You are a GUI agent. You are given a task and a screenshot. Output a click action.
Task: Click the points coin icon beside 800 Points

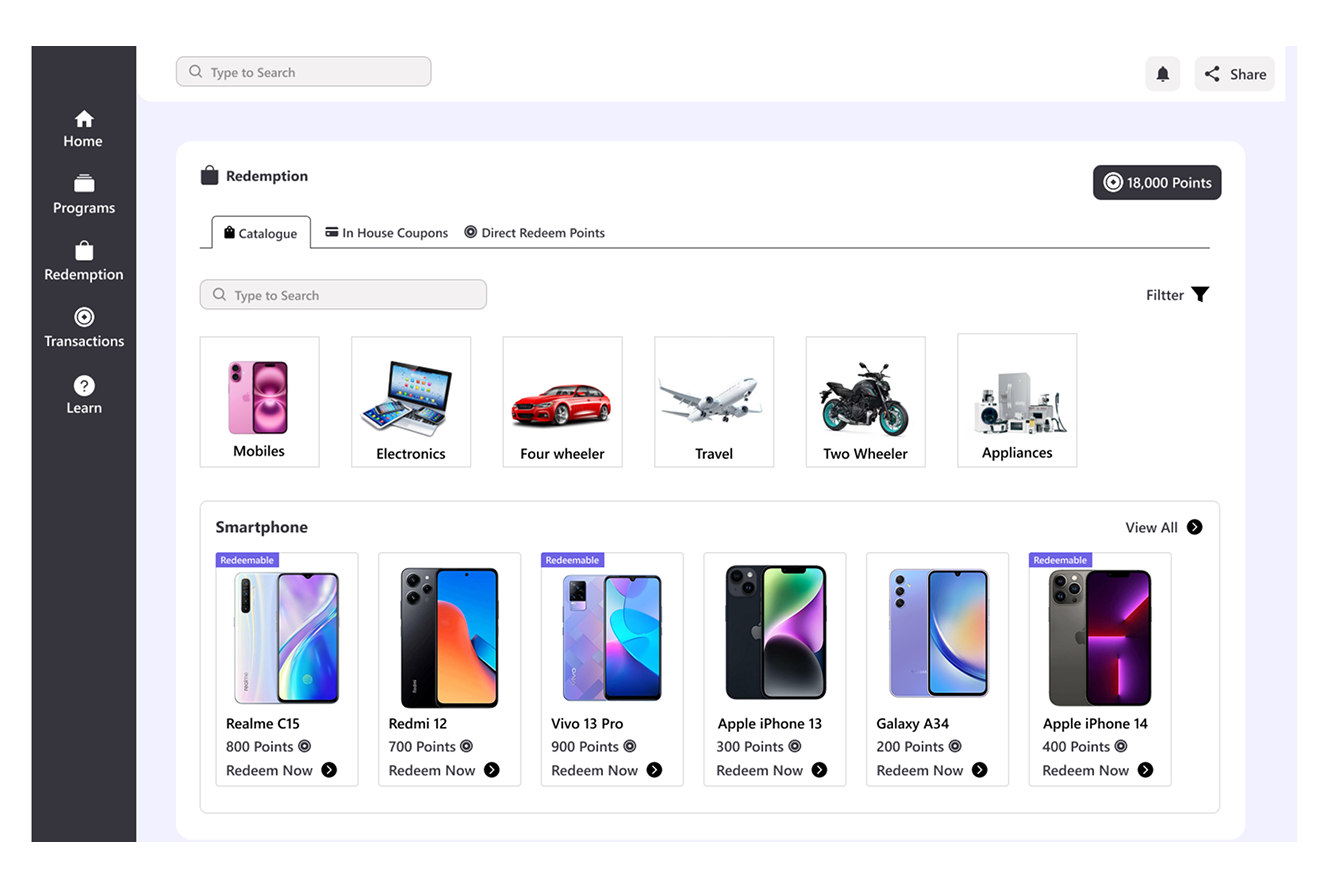tap(305, 746)
